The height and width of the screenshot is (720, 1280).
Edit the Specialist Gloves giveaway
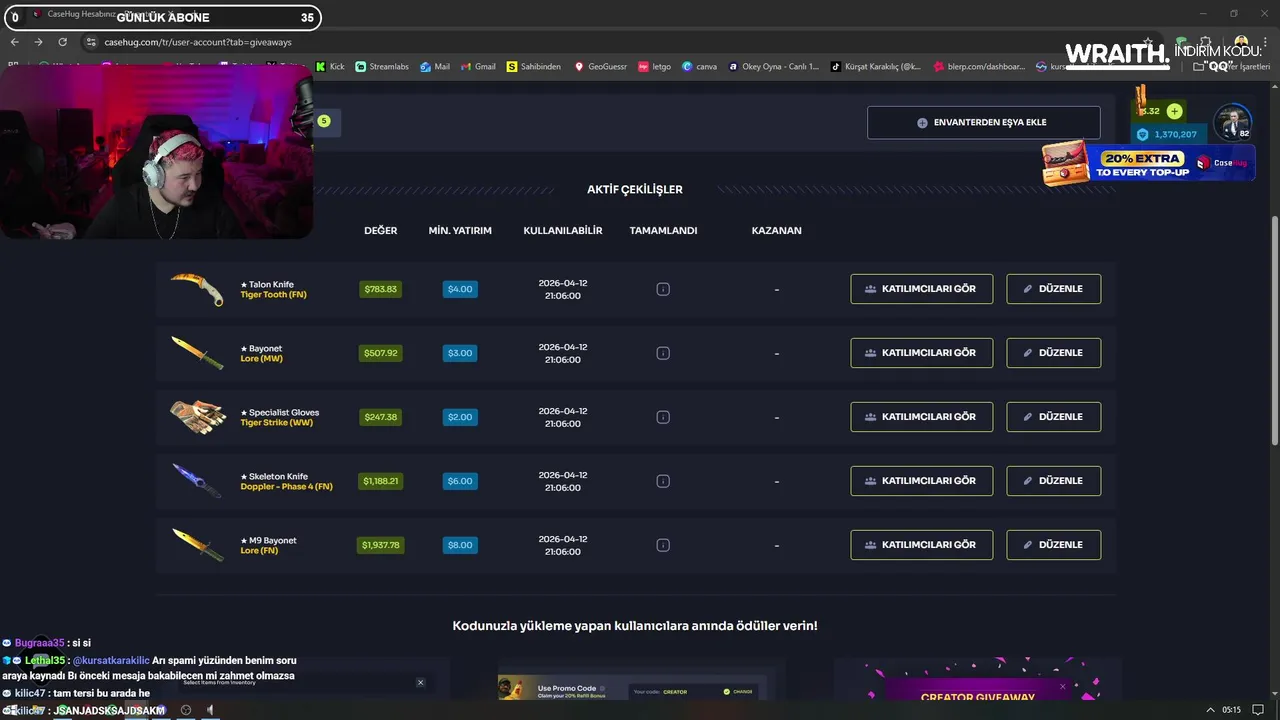click(x=1054, y=417)
